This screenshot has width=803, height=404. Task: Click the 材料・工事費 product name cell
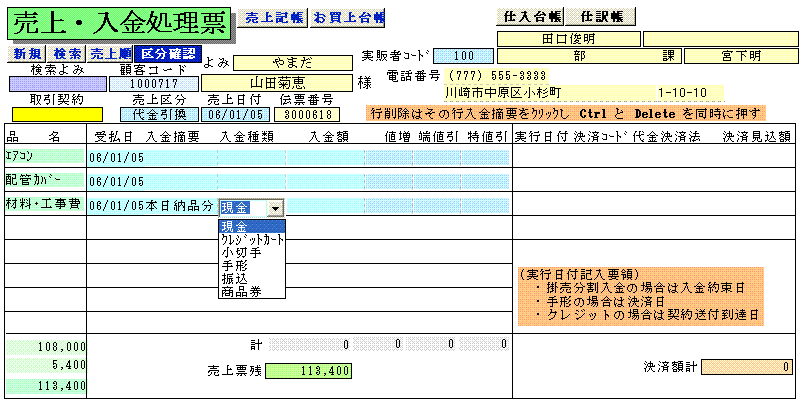[x=44, y=204]
